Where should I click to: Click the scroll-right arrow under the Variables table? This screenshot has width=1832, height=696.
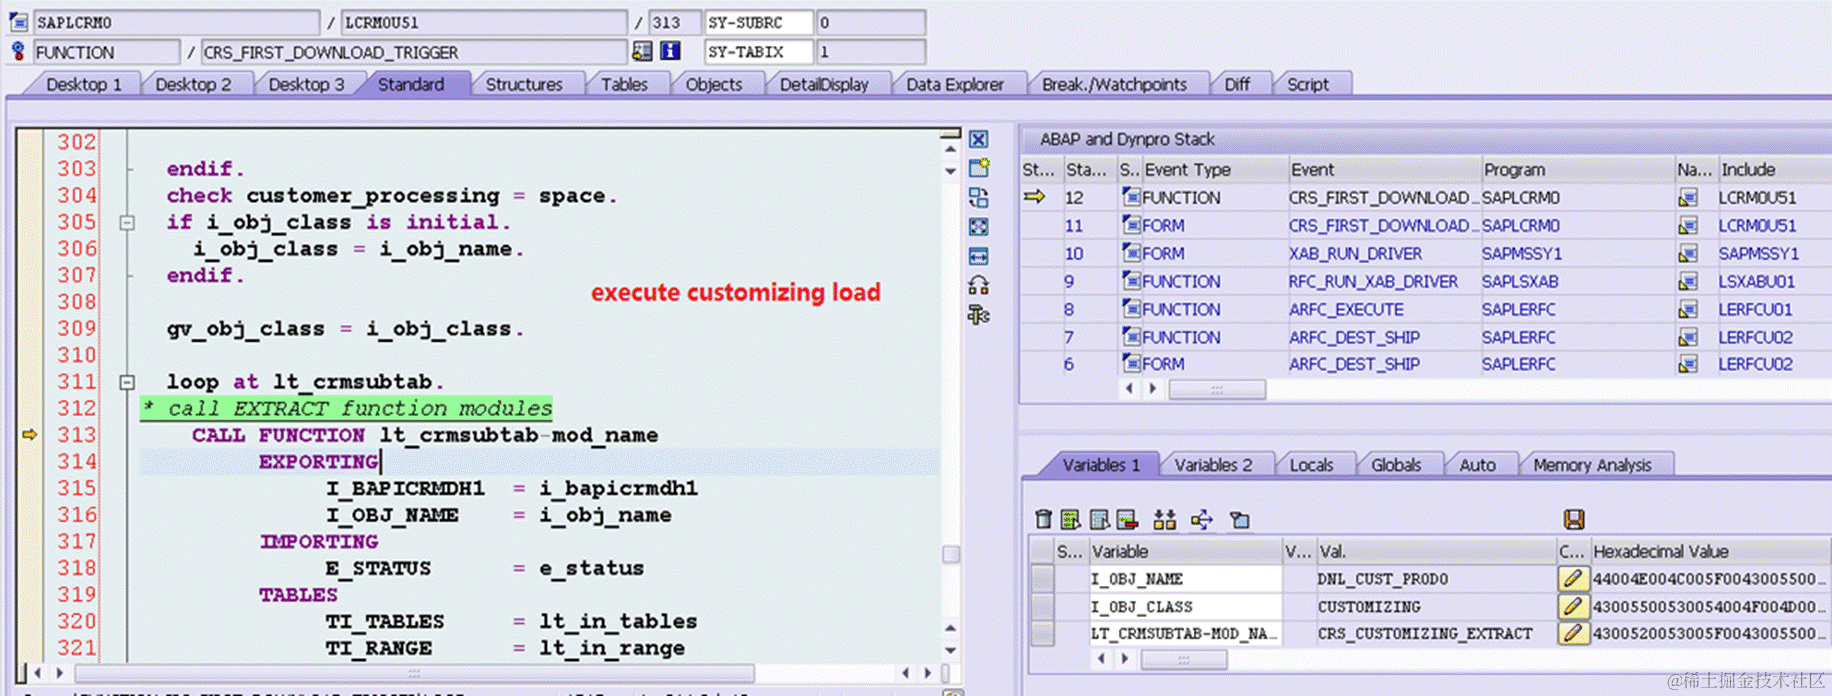pos(1125,659)
